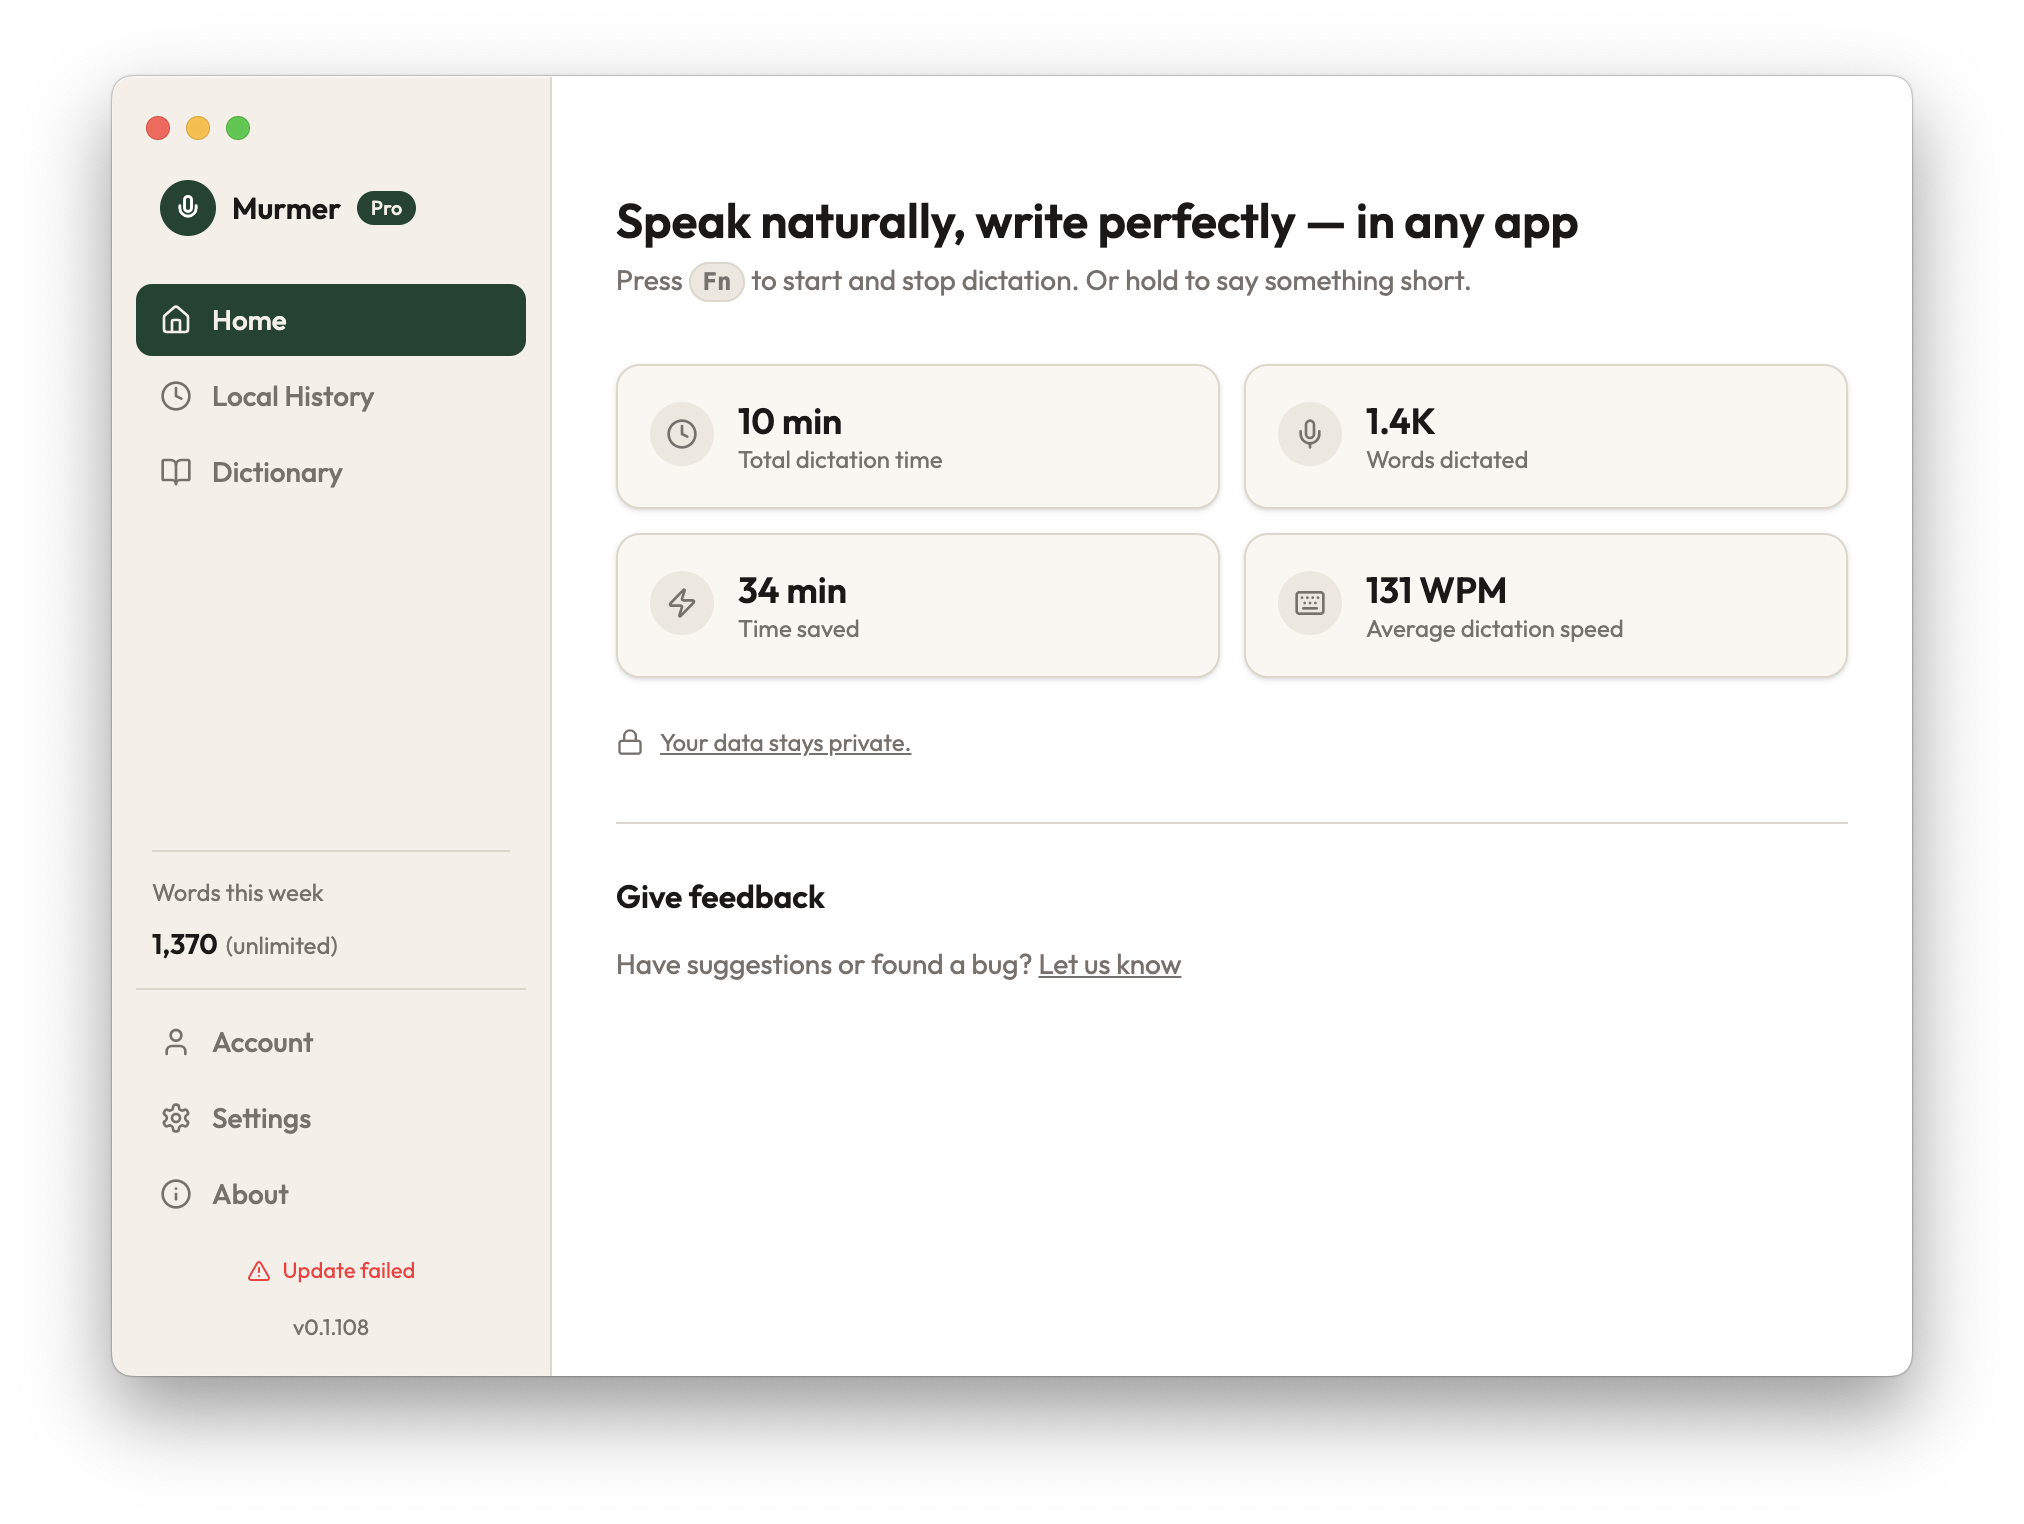Click the lock icon next to privacy link

[629, 742]
